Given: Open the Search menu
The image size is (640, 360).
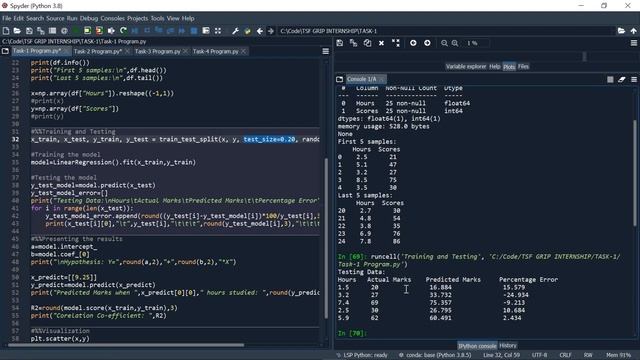Looking at the screenshot, I should coord(35,18).
